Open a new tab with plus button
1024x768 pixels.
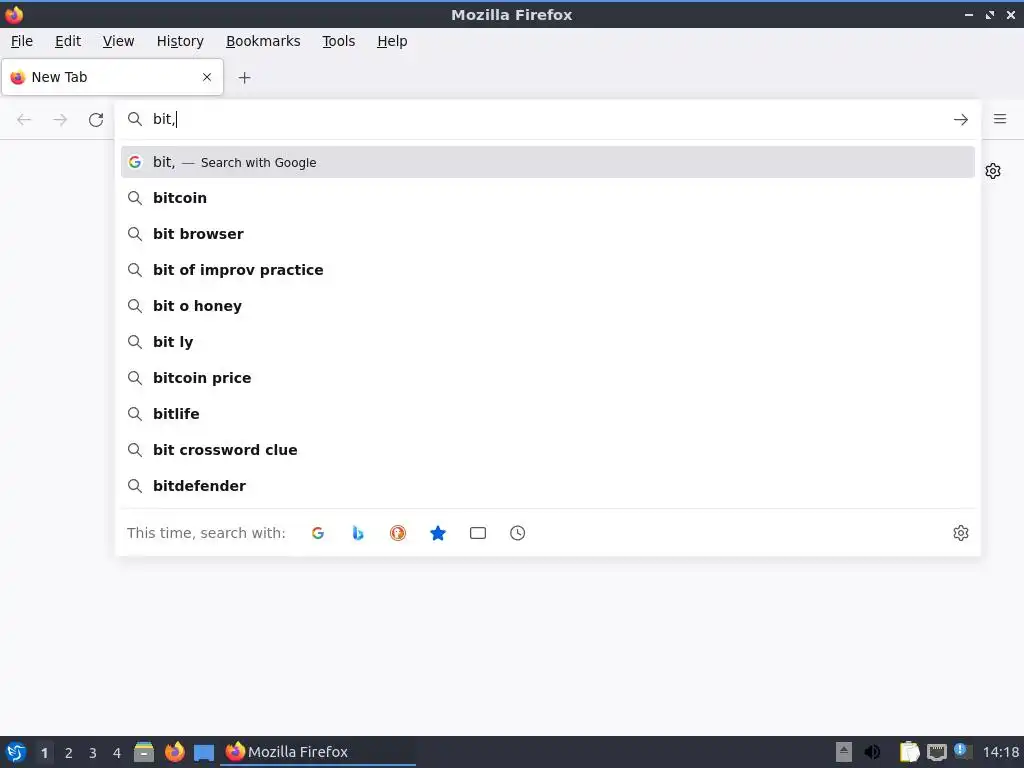click(244, 78)
